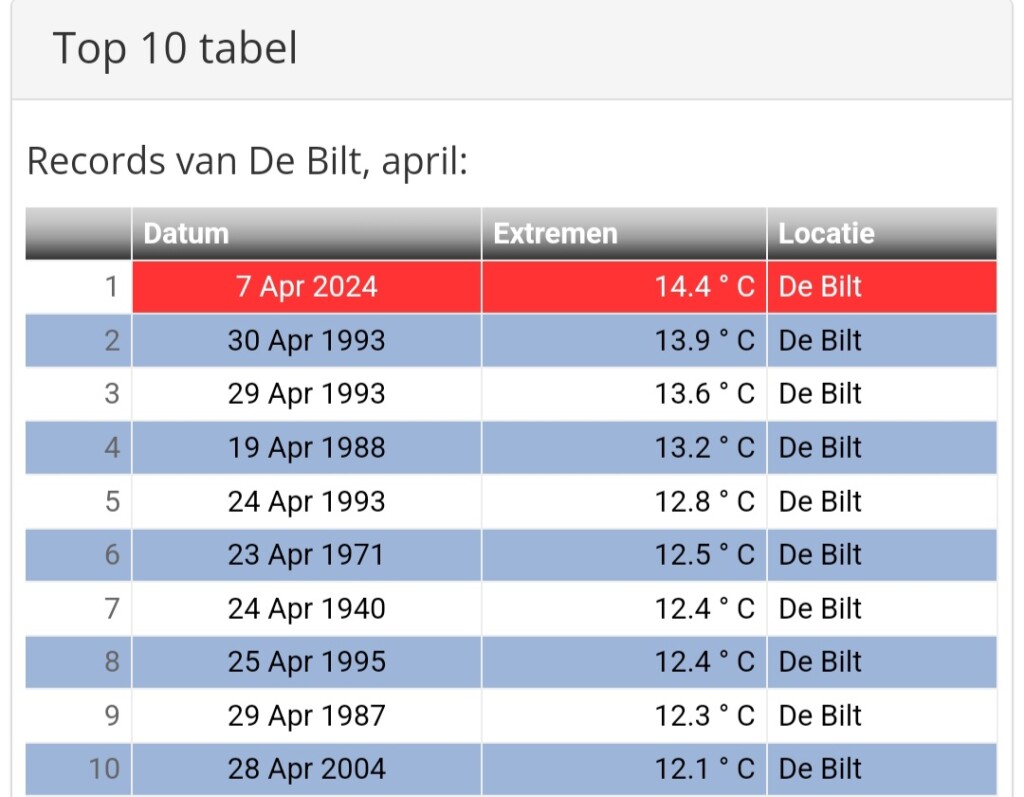The image size is (1024, 797).
Task: Click rank number 10 cell
Action: click(x=78, y=770)
